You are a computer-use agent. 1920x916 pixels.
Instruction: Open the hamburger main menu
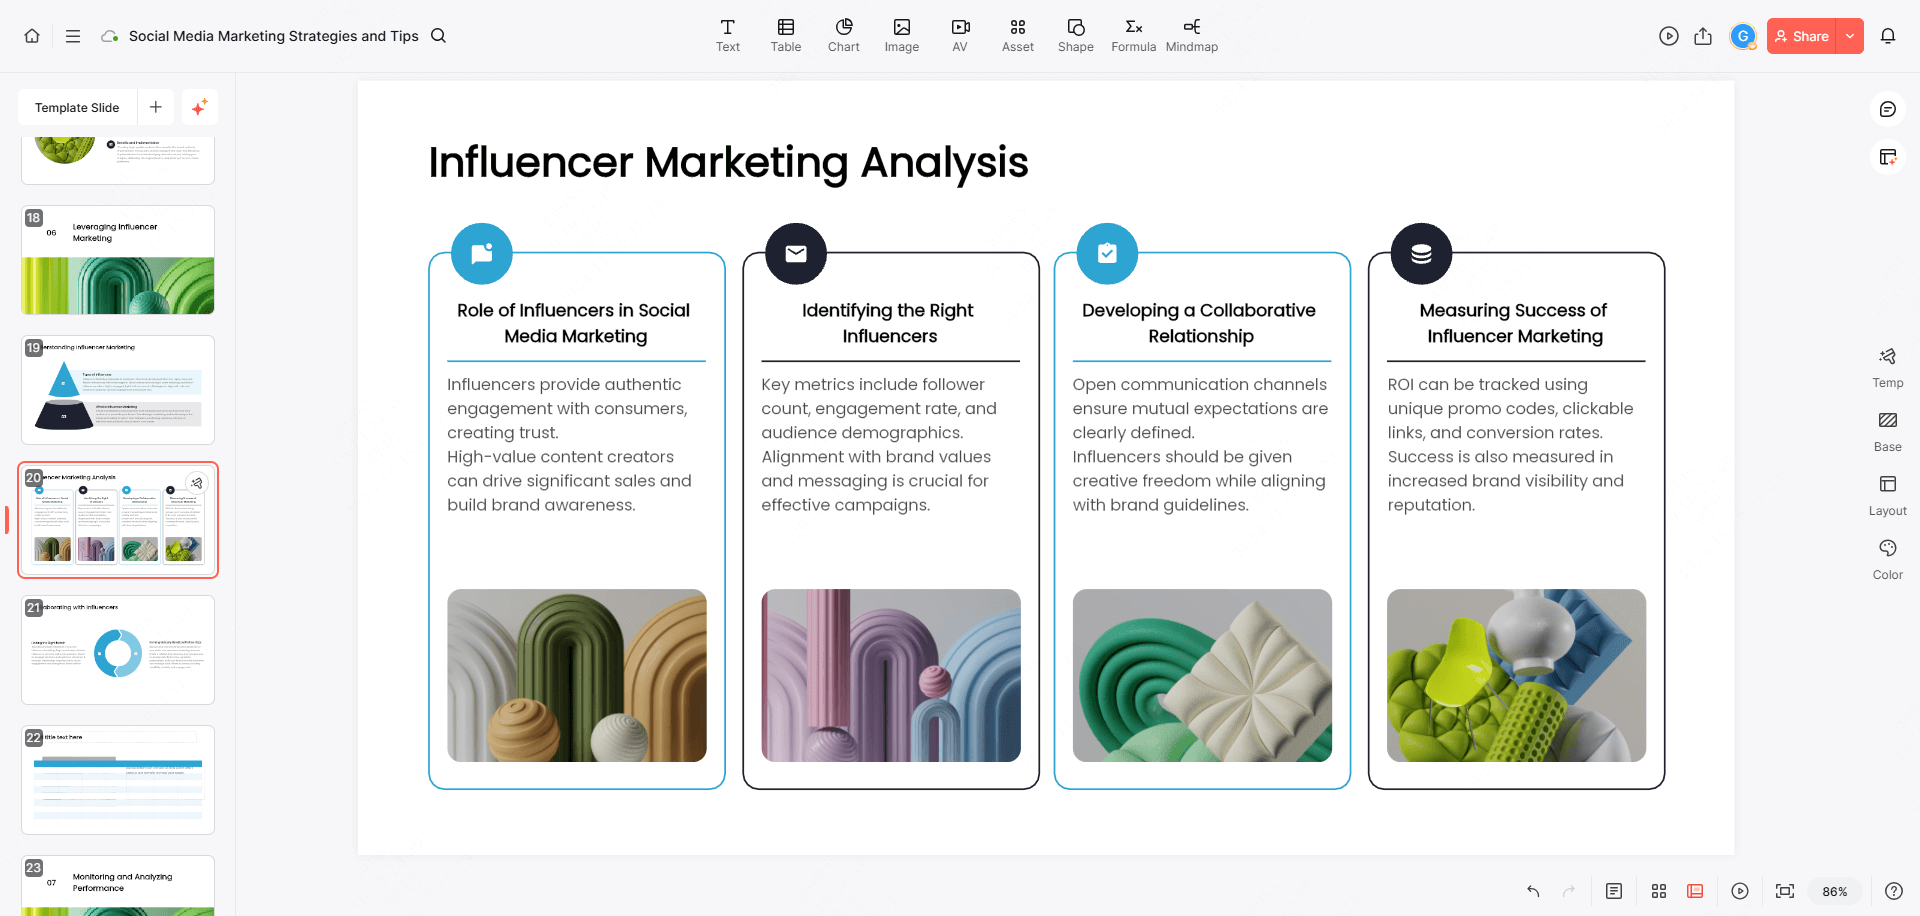[73, 36]
